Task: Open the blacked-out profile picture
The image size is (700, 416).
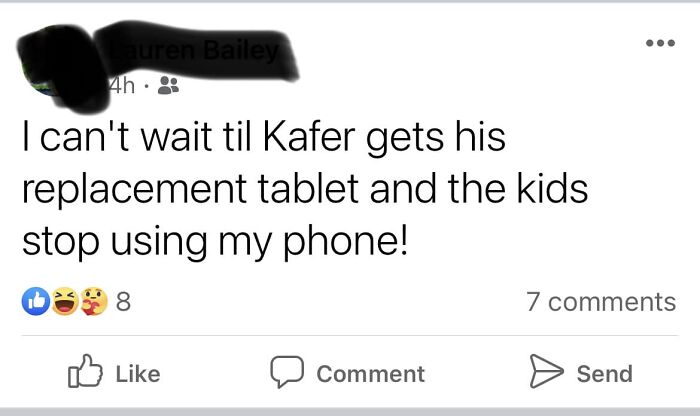Action: tap(60, 67)
